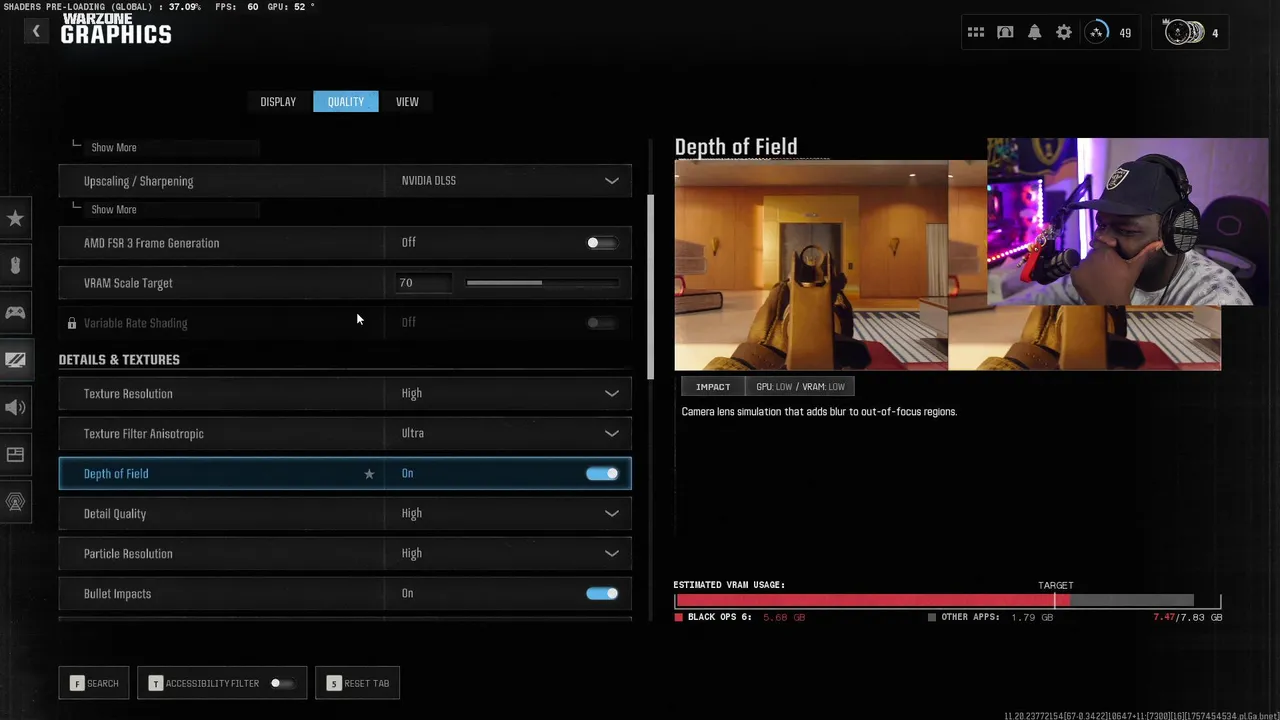
Task: Click the Ultra value text
Action: pyautogui.click(x=413, y=434)
